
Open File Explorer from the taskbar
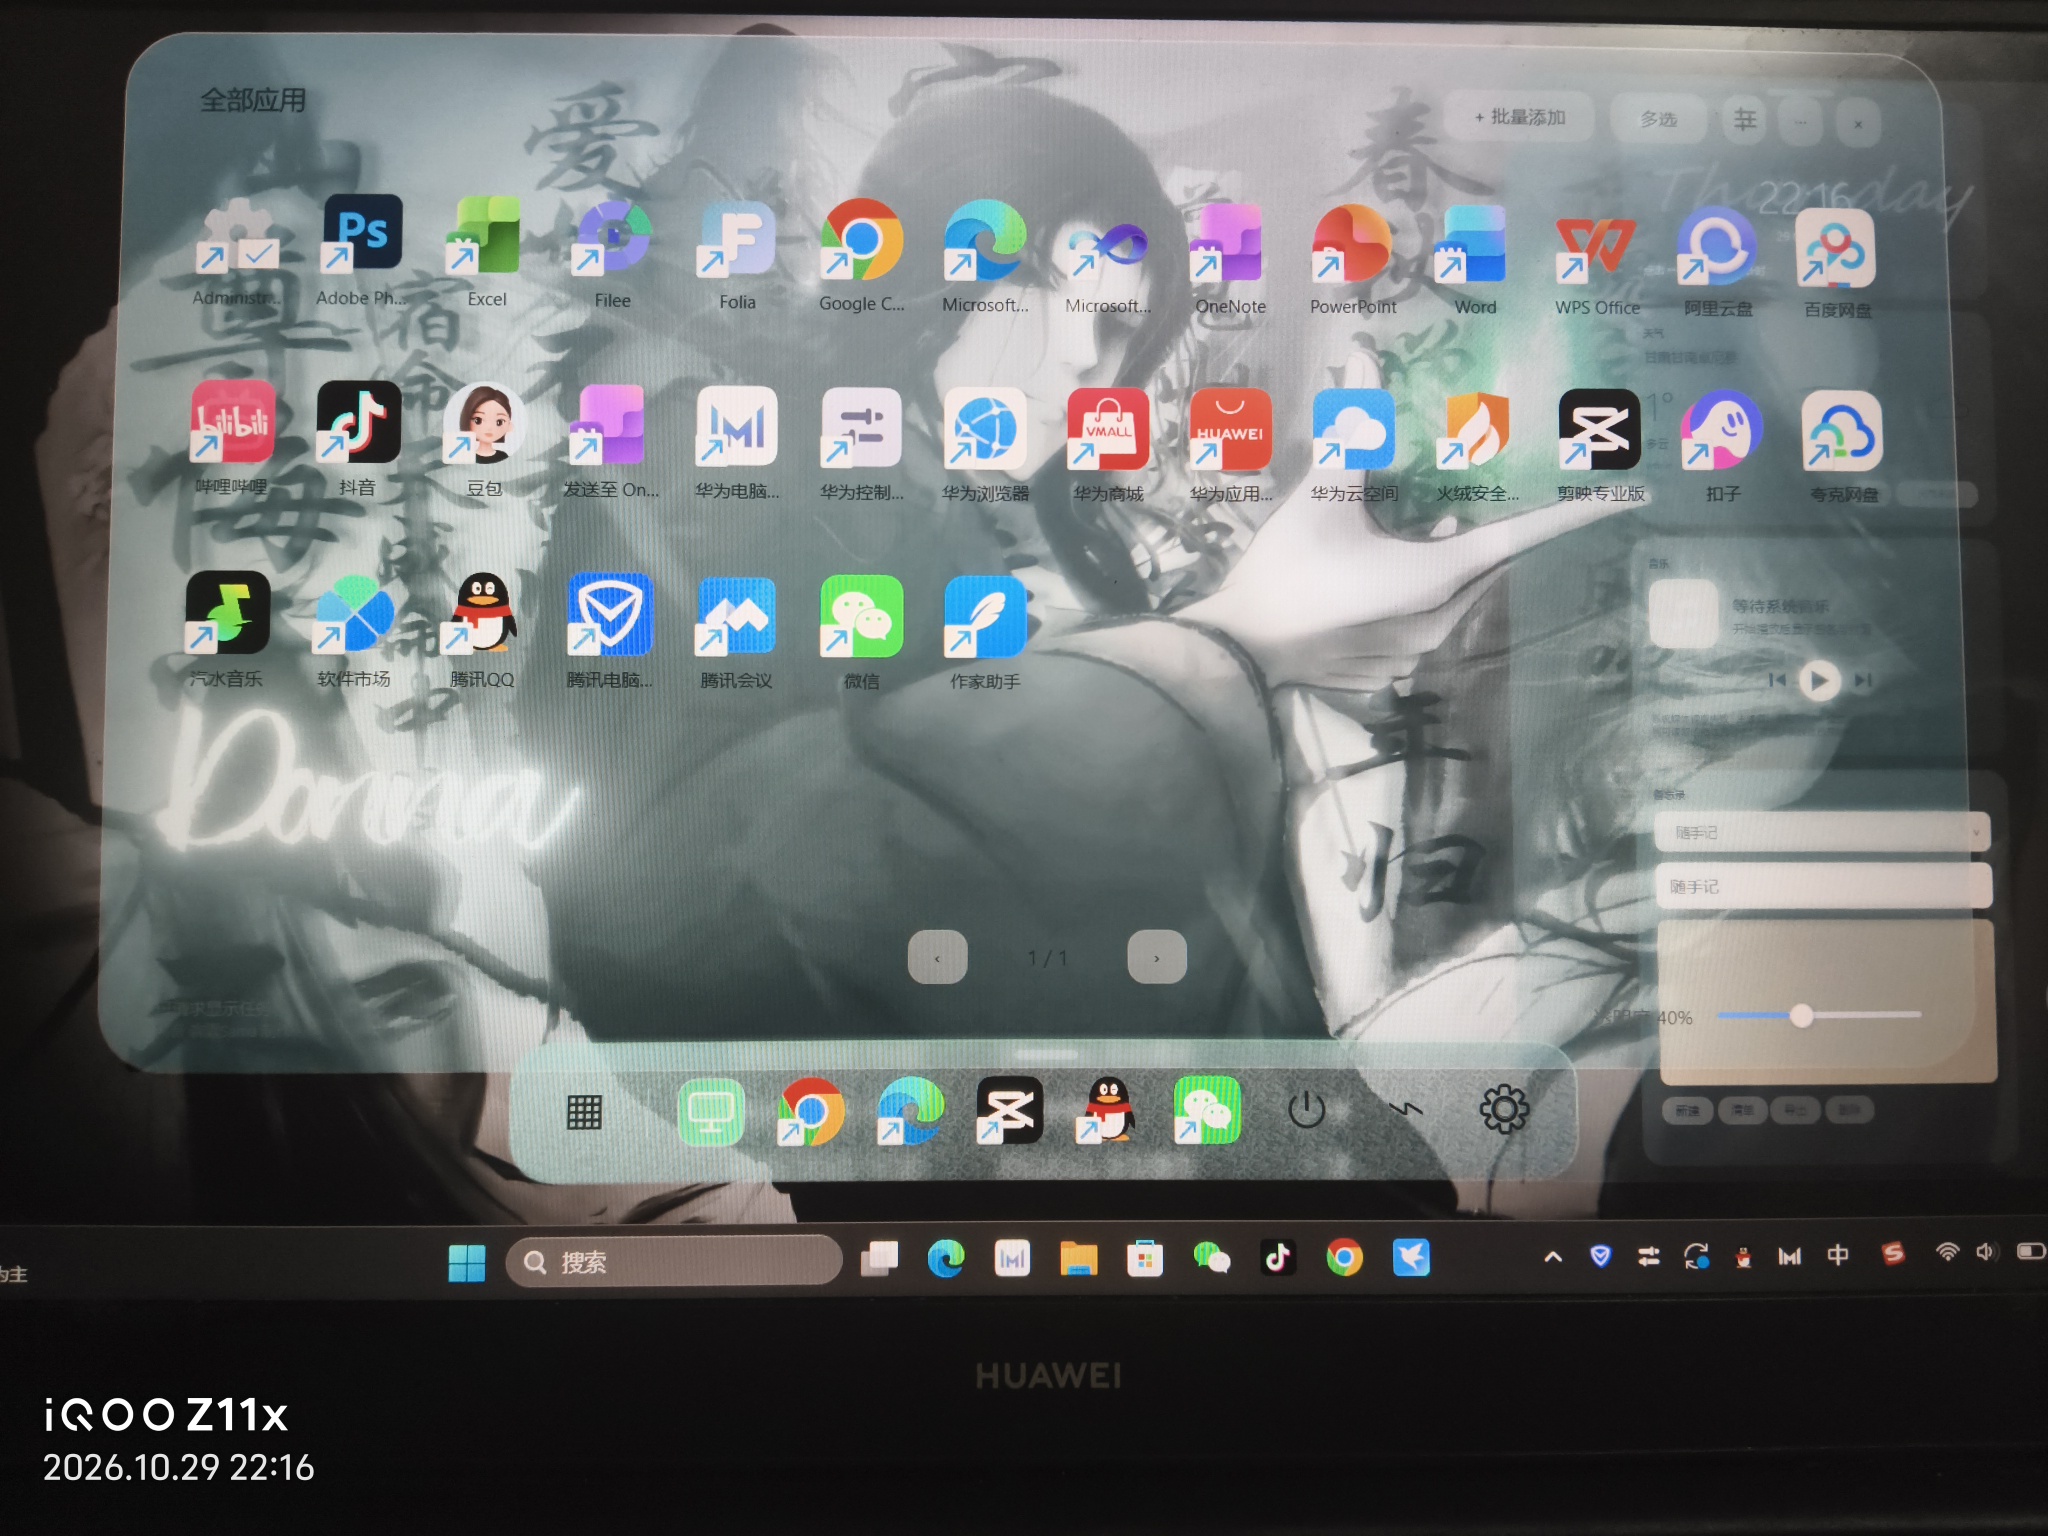1078,1258
